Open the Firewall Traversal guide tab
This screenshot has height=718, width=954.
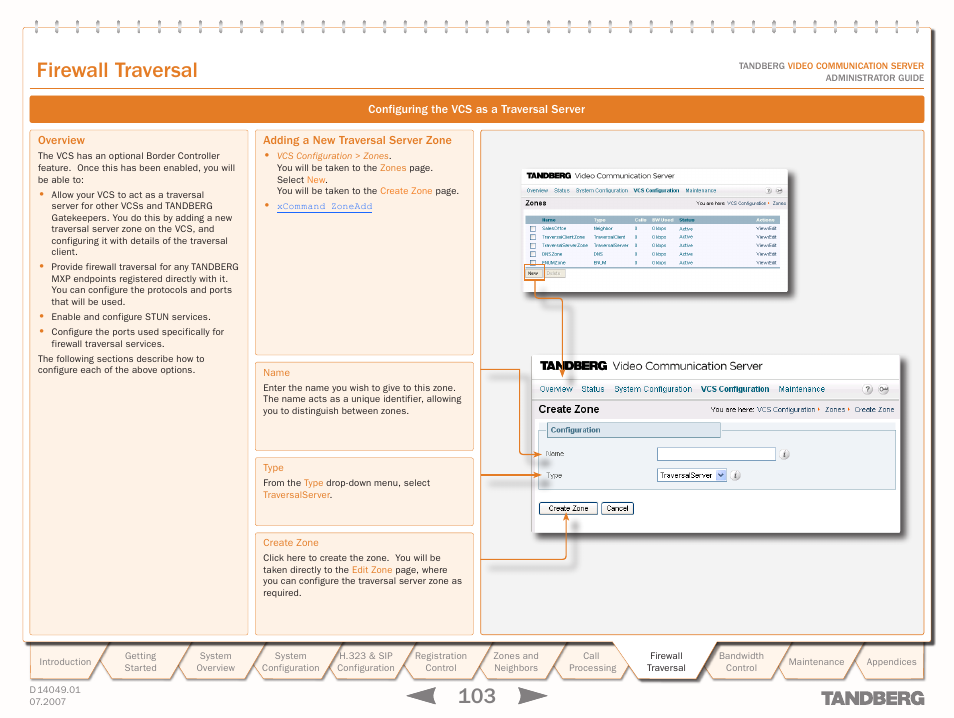coord(666,662)
